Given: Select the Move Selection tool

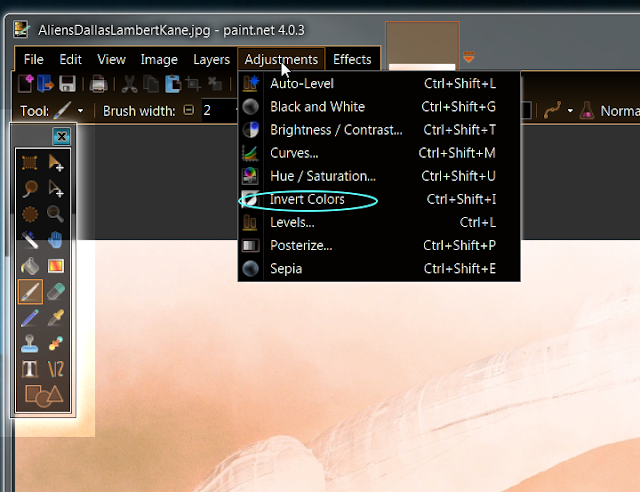Looking at the screenshot, I should 56,188.
